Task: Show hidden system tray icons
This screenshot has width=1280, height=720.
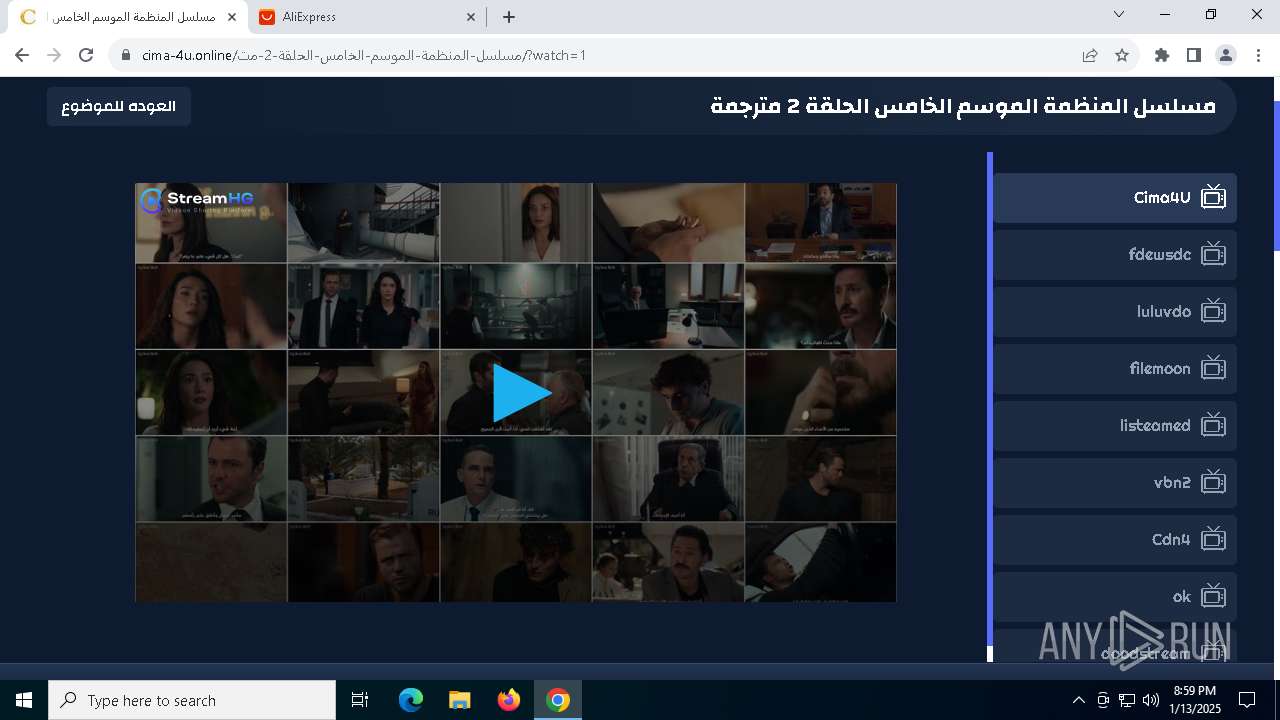Action: point(1078,700)
